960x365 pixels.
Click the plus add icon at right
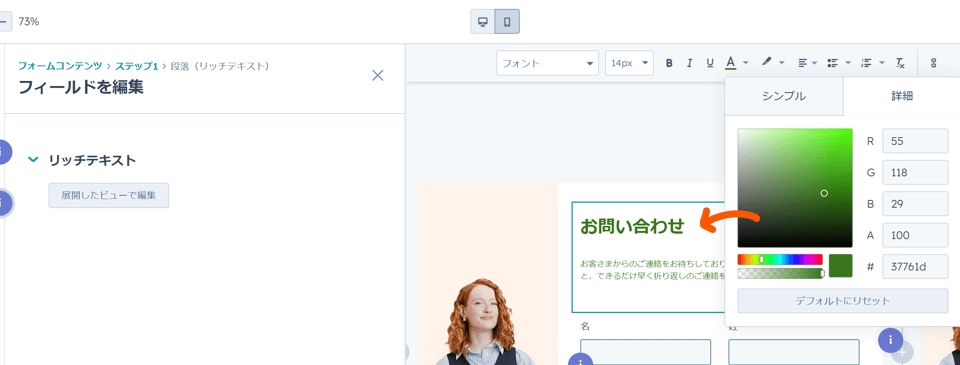point(903,353)
